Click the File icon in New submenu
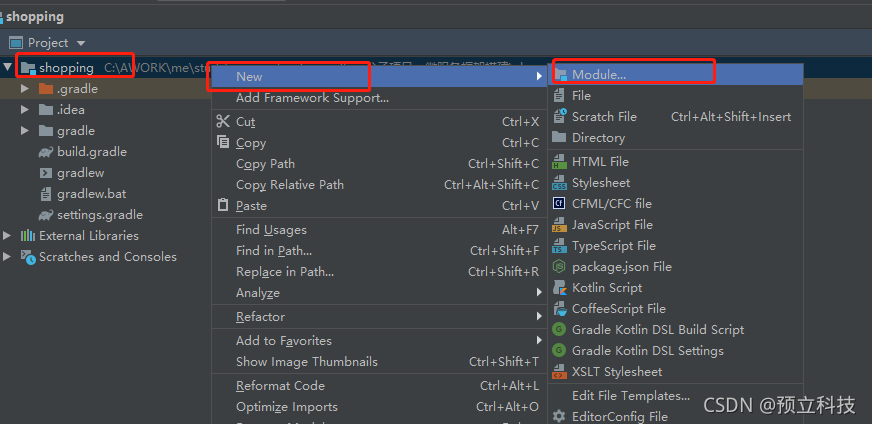Viewport: 872px width, 424px height. [x=559, y=96]
